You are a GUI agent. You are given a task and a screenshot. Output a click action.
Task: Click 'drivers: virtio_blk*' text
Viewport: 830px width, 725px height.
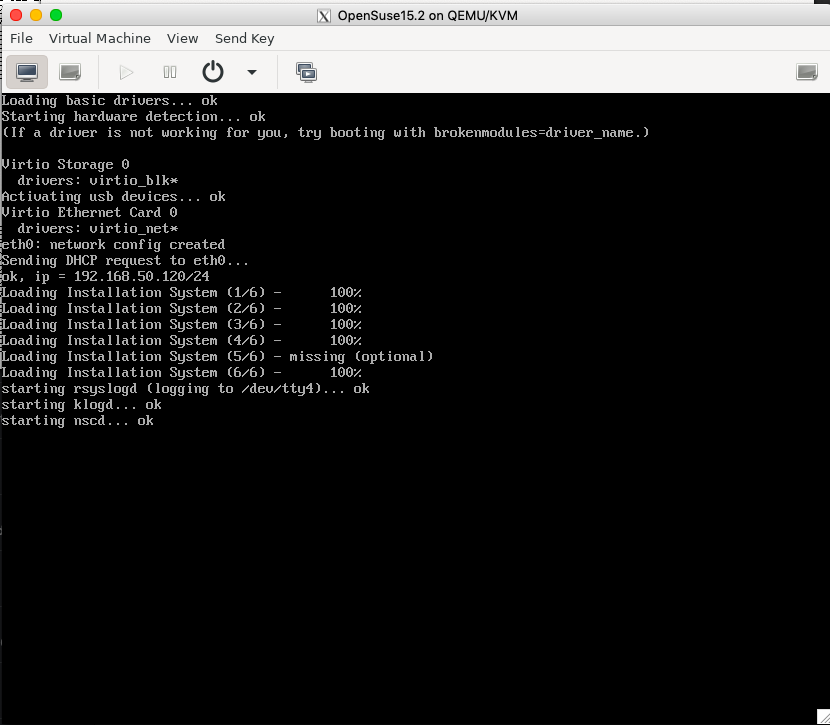click(97, 180)
